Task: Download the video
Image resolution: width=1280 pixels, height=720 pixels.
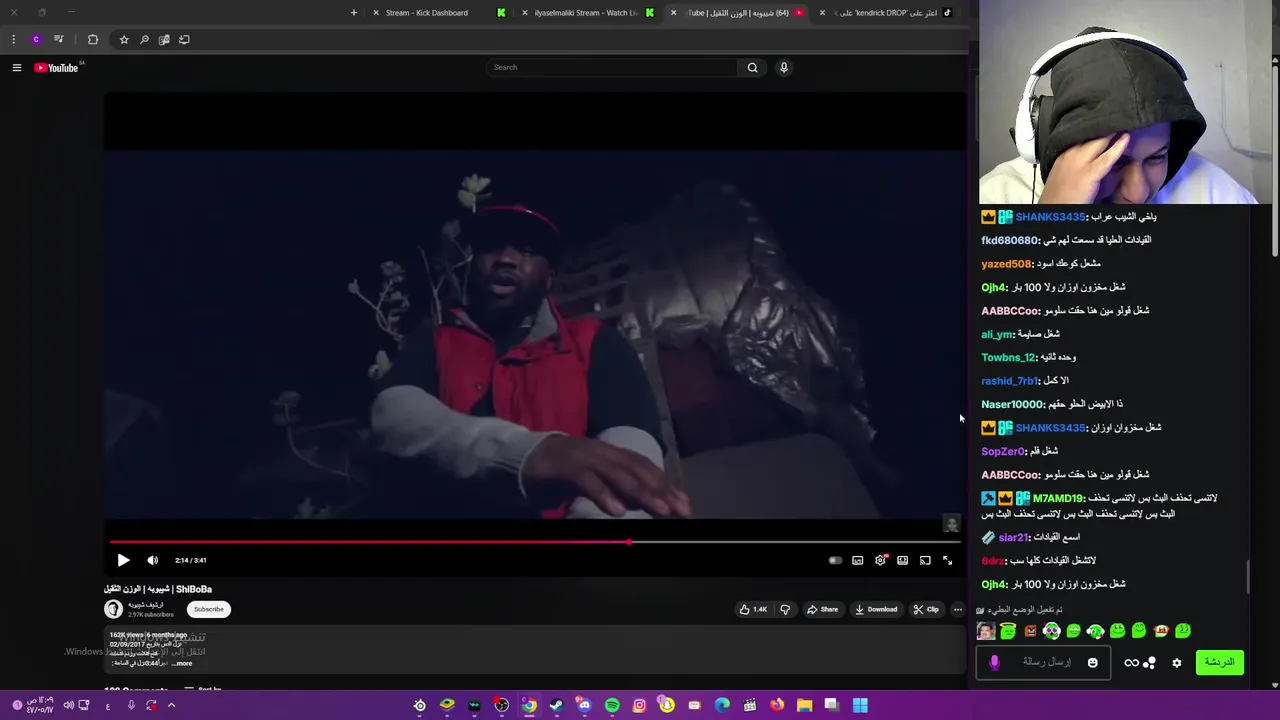Action: point(876,609)
